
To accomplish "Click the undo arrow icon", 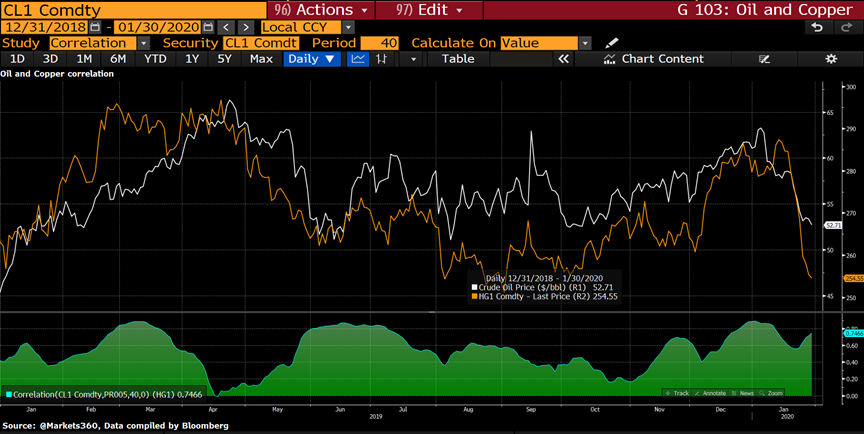I will point(817,27).
